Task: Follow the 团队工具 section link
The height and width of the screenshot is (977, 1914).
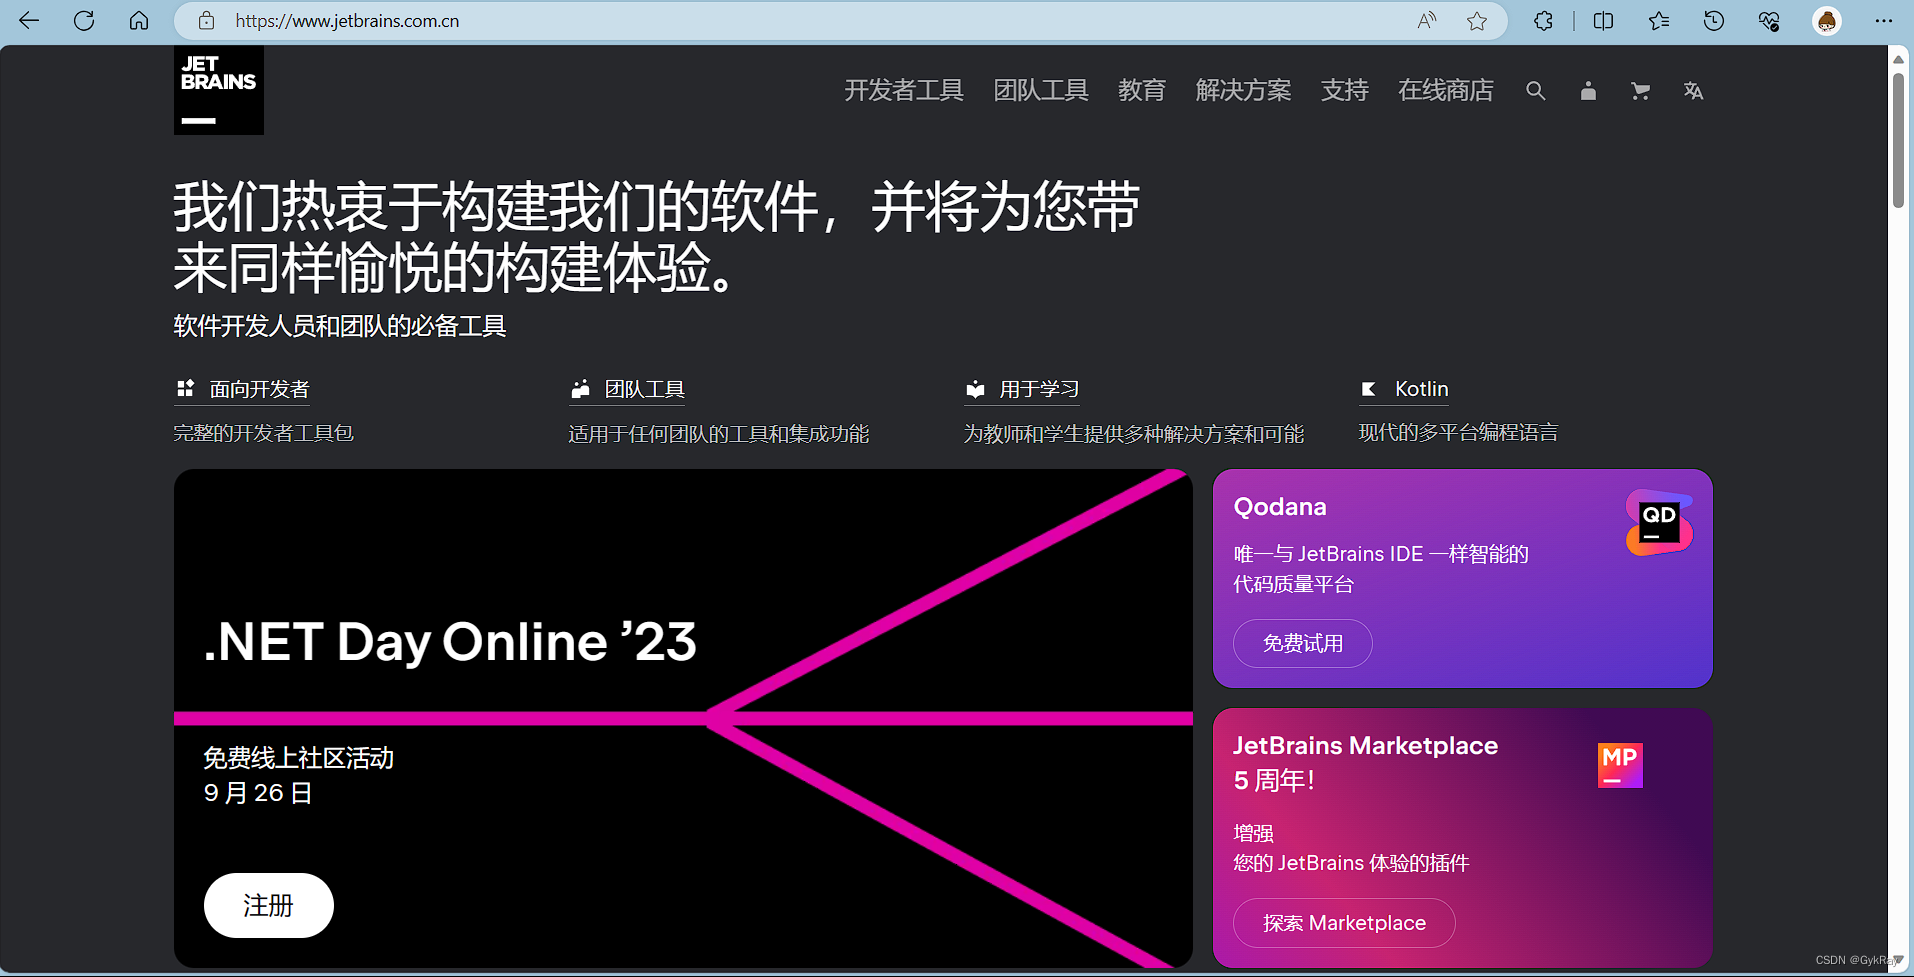Action: [645, 389]
